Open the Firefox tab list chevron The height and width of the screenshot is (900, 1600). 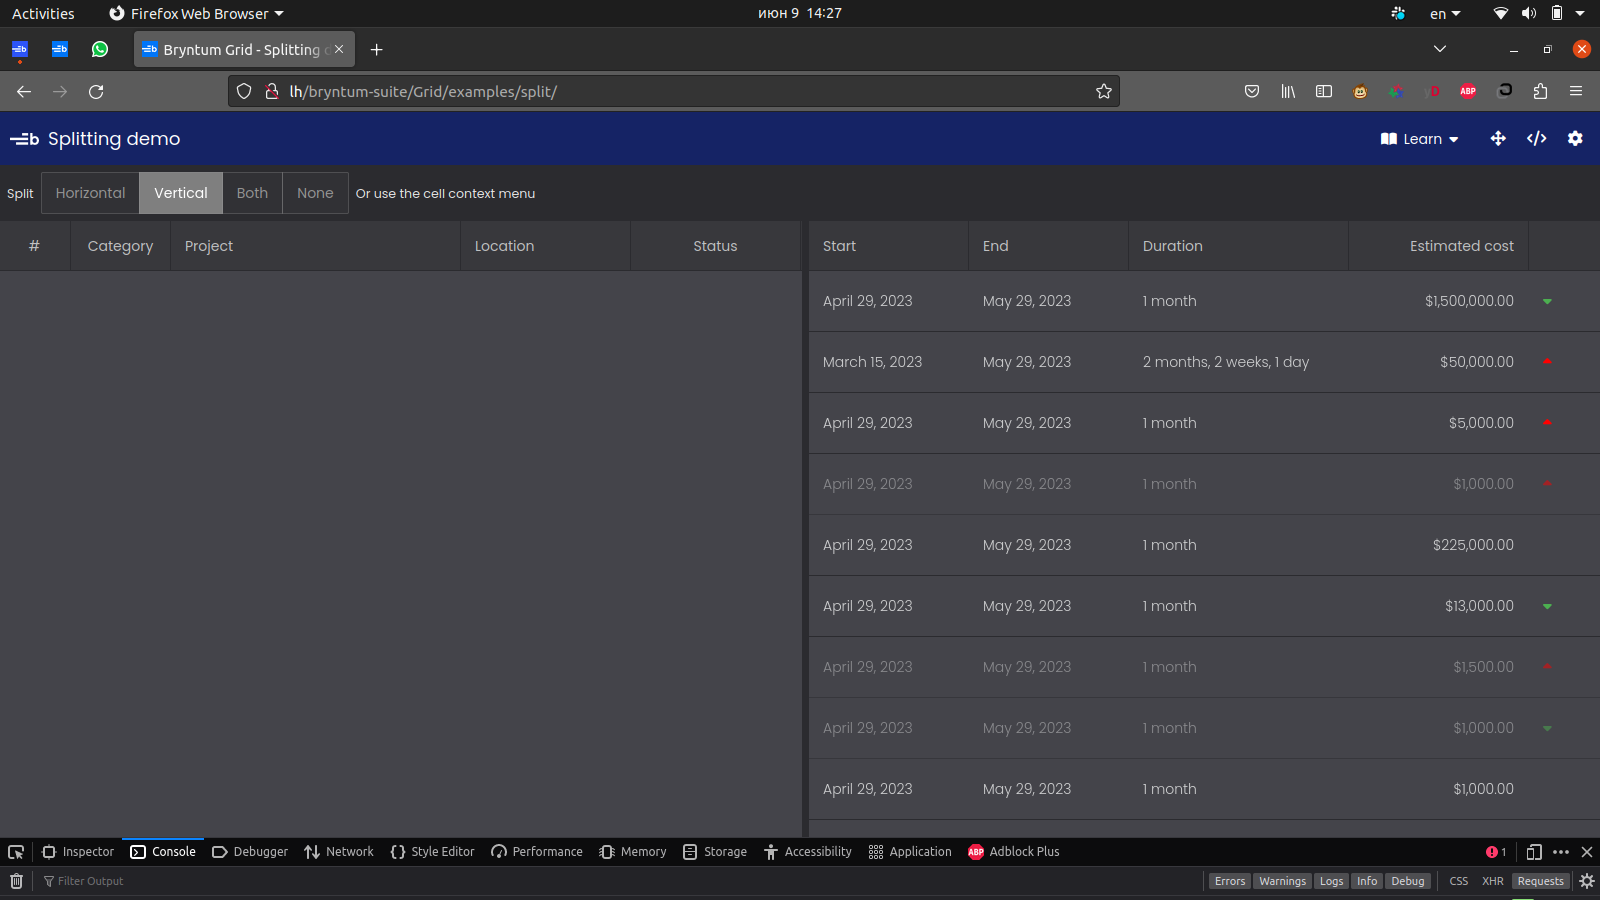tap(1440, 49)
